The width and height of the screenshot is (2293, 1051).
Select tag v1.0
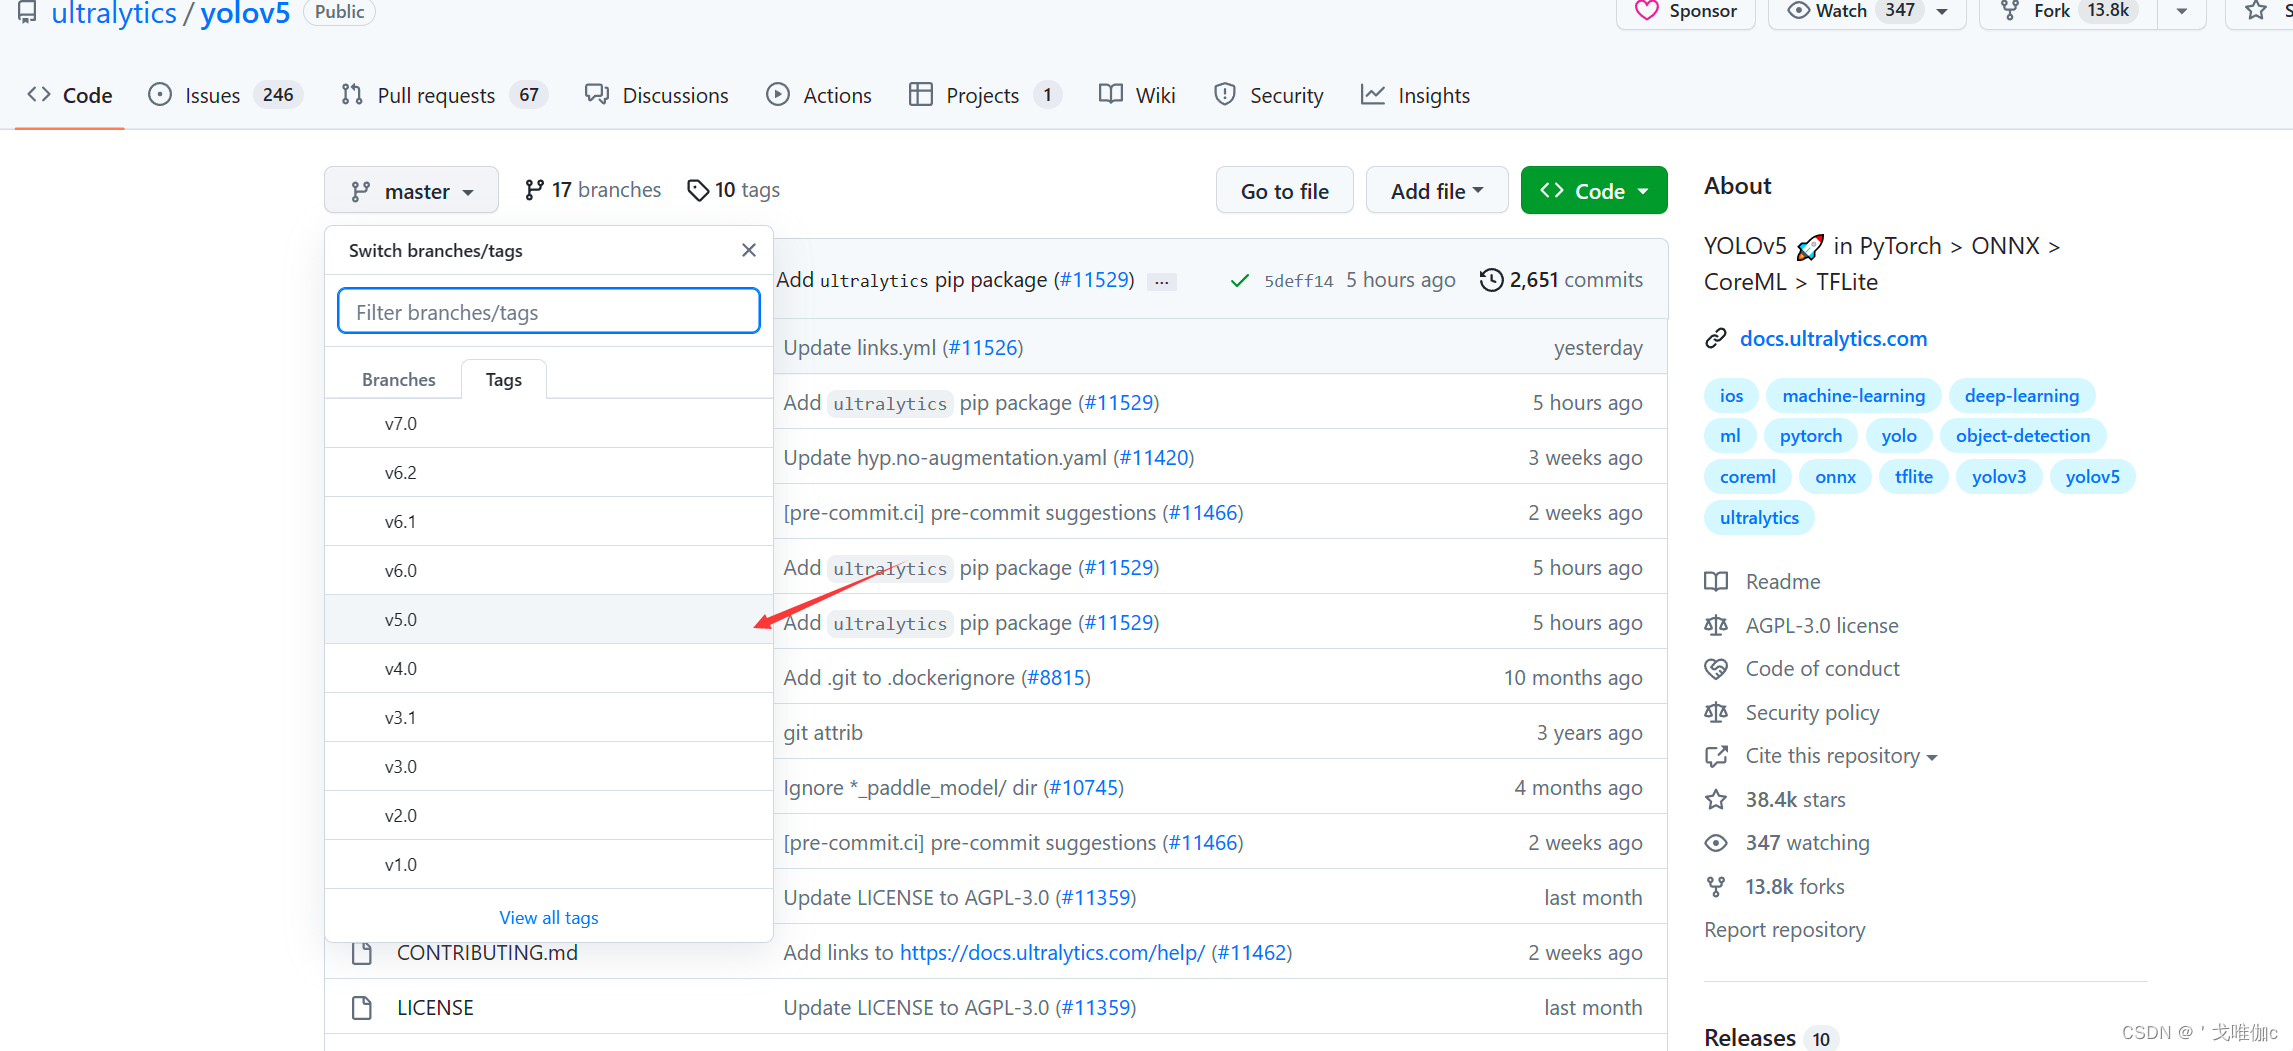point(549,865)
